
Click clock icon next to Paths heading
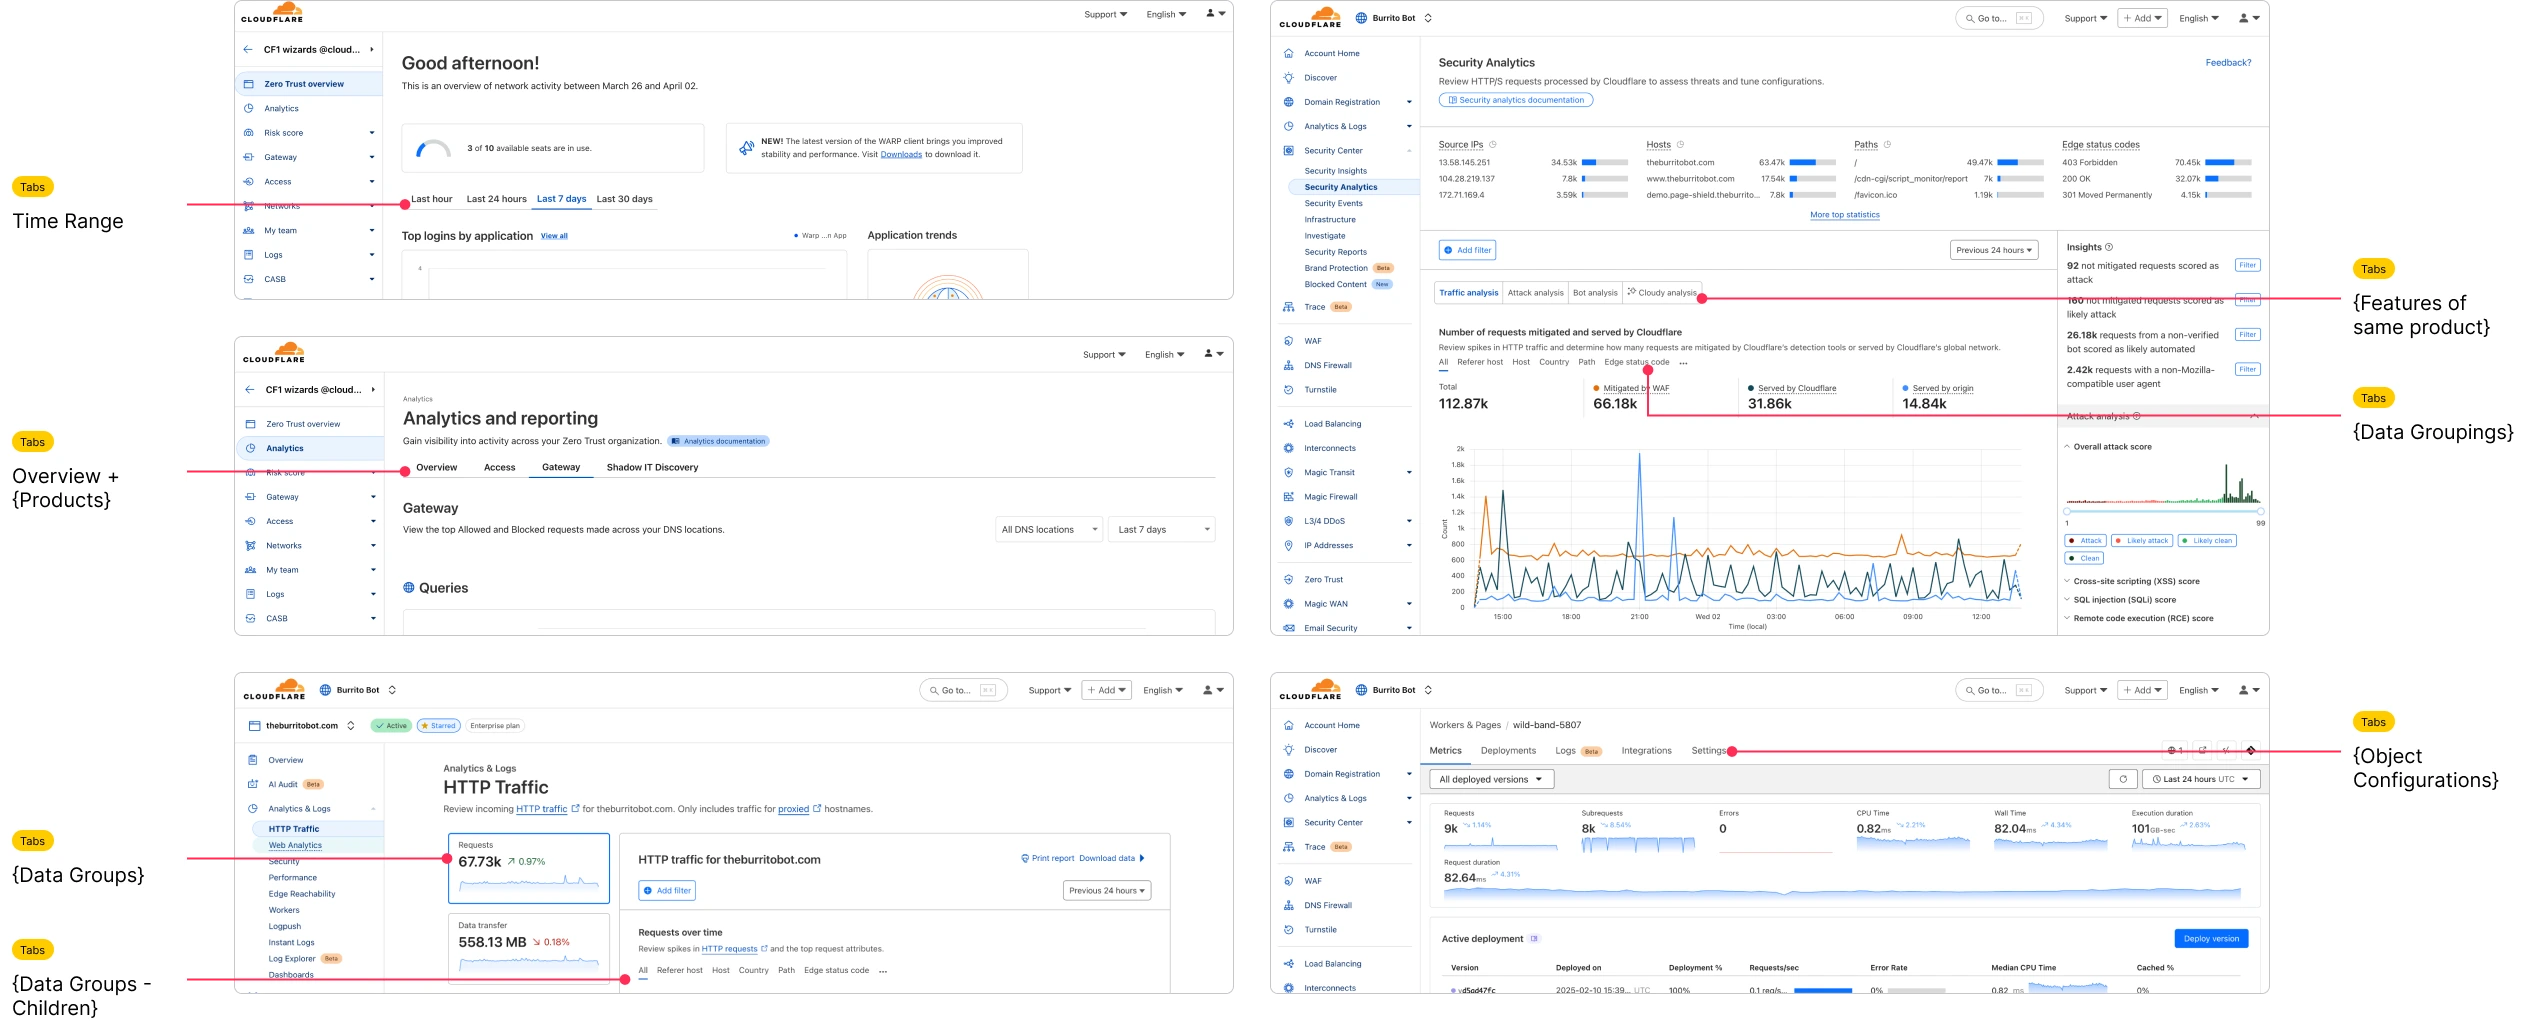tap(1887, 145)
